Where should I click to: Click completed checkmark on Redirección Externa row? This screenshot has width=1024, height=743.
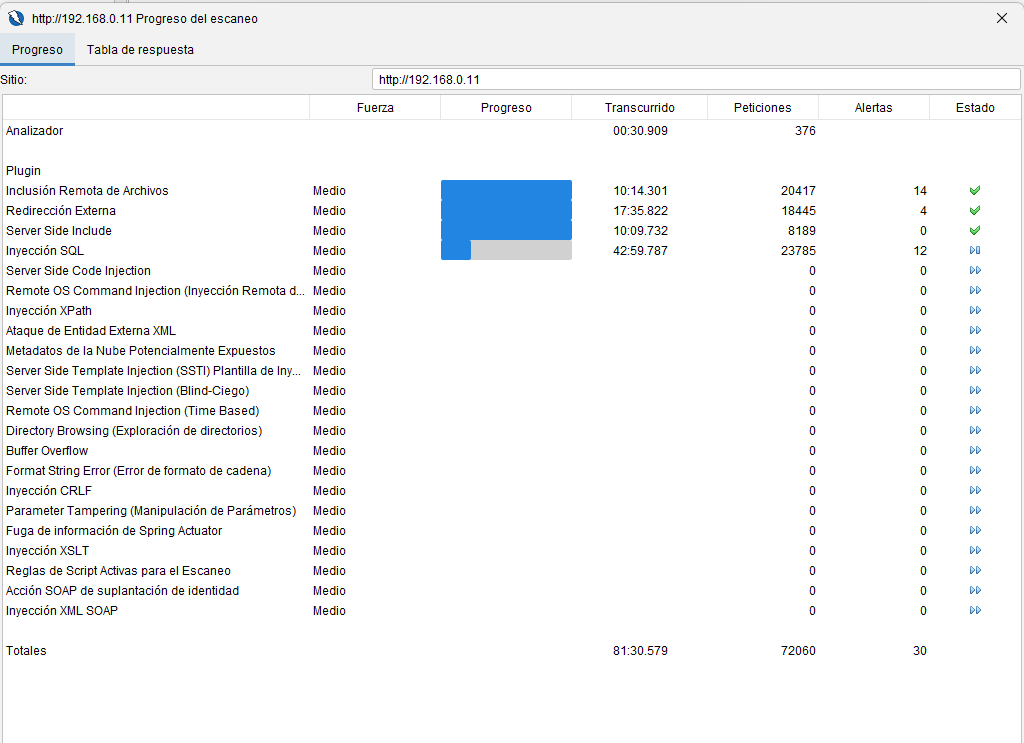click(x=975, y=211)
